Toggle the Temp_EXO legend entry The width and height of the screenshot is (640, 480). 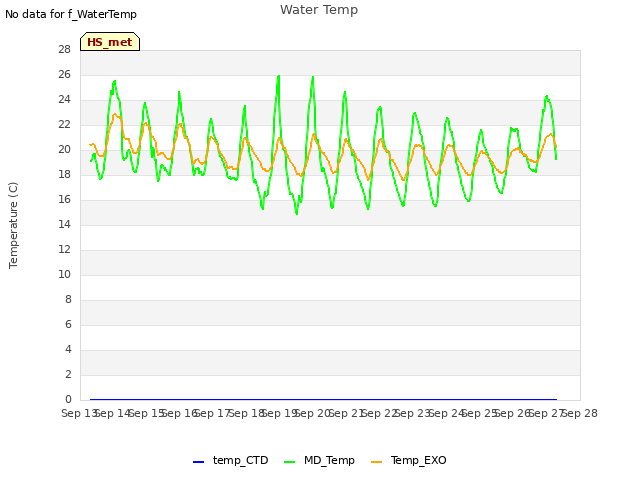pos(409,460)
